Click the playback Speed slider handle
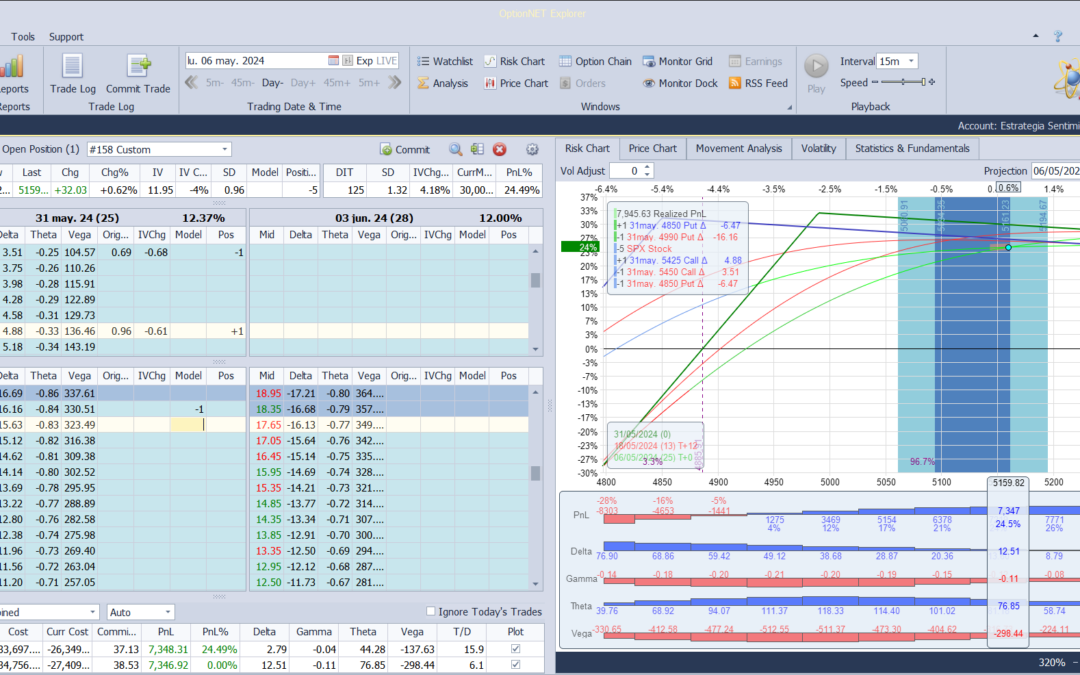The height and width of the screenshot is (675, 1080). tap(924, 82)
